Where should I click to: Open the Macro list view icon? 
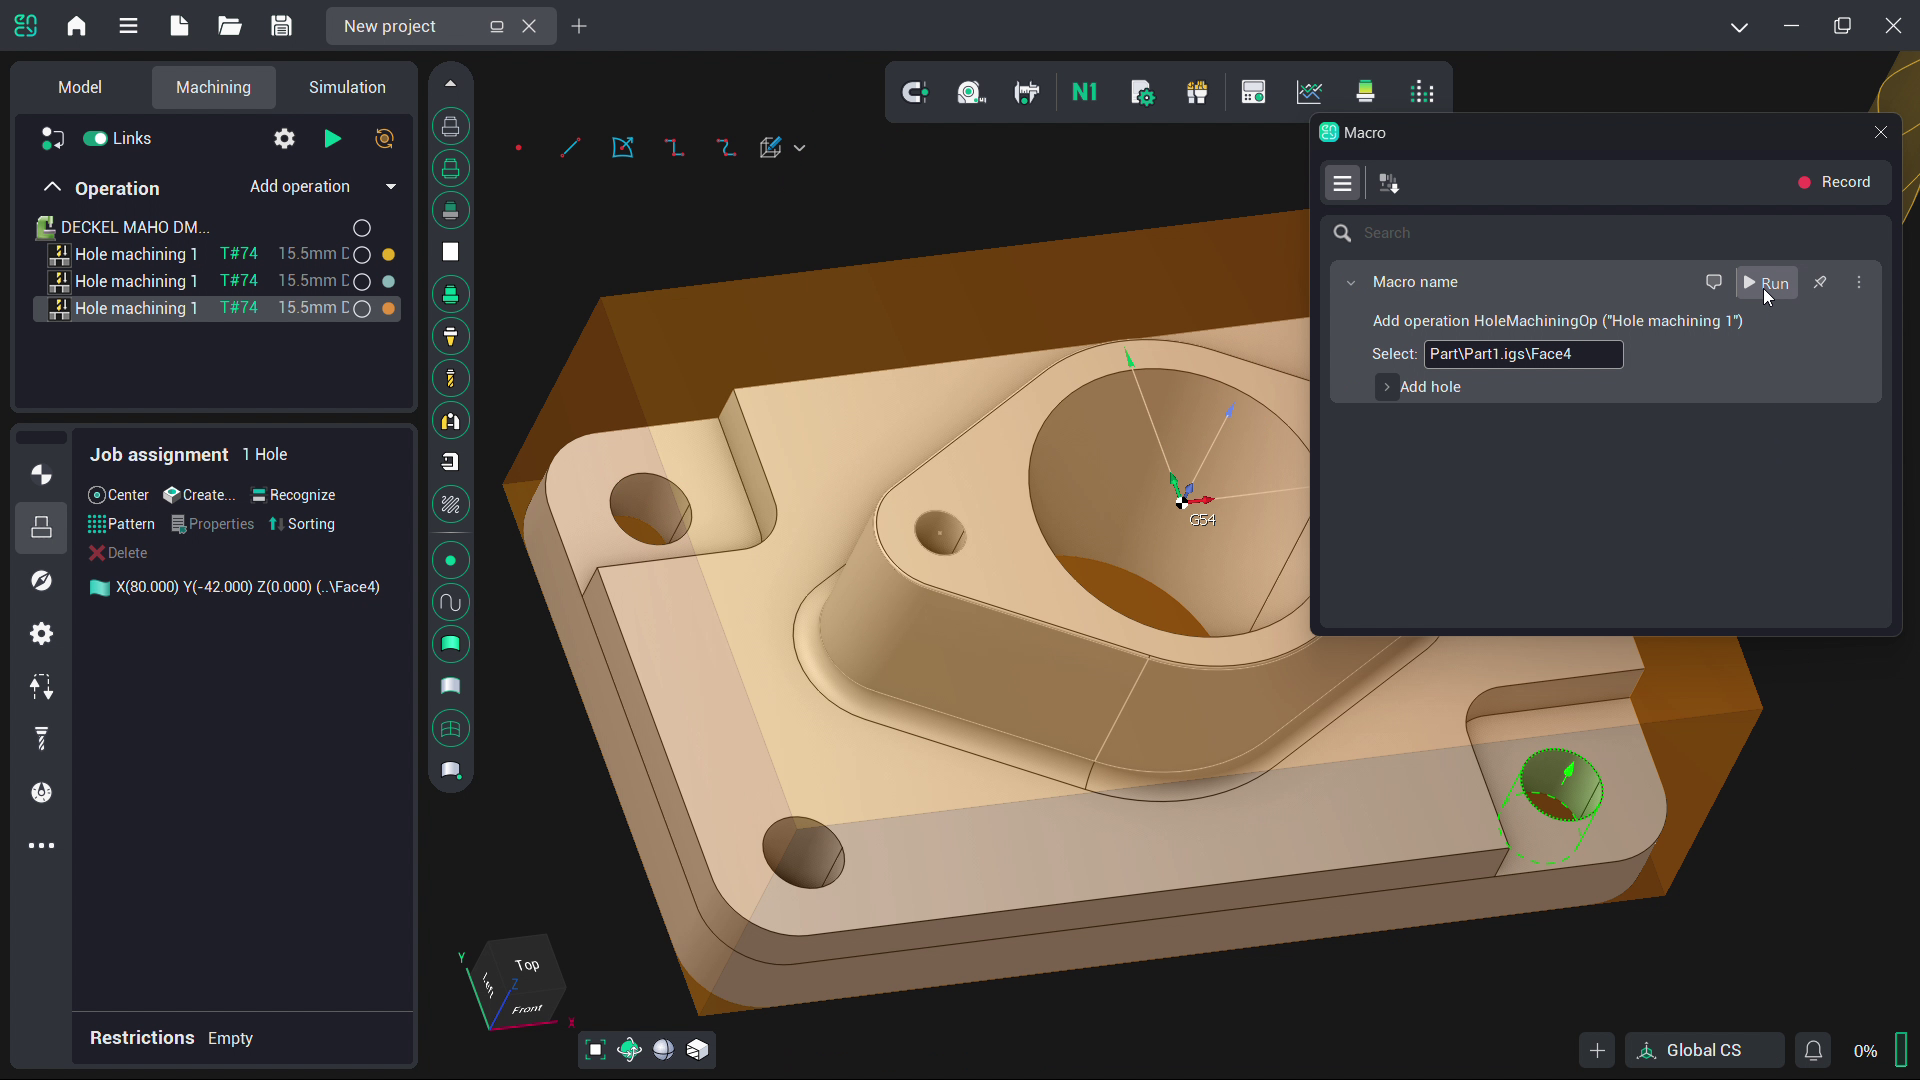(1342, 183)
